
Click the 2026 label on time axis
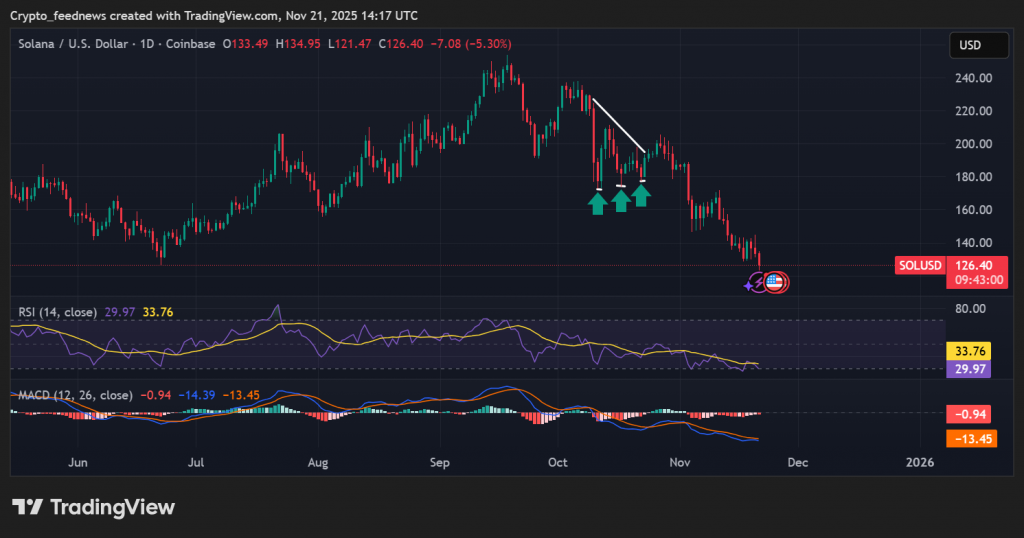919,463
